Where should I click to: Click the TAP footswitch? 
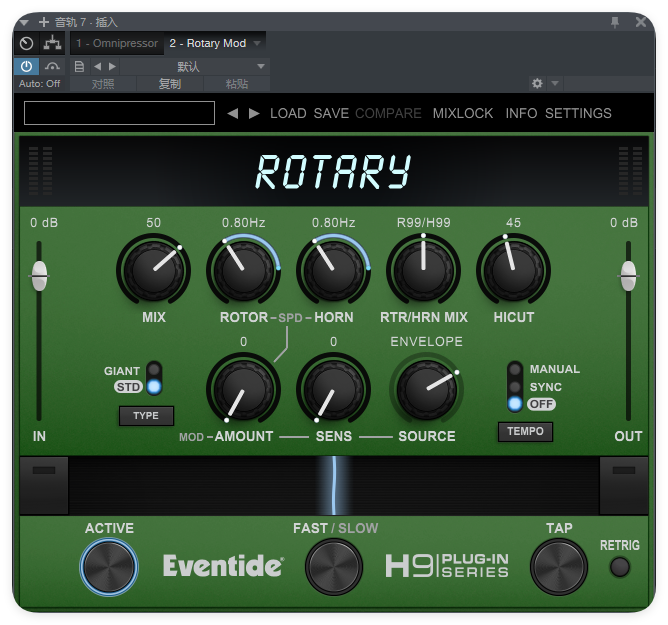559,567
